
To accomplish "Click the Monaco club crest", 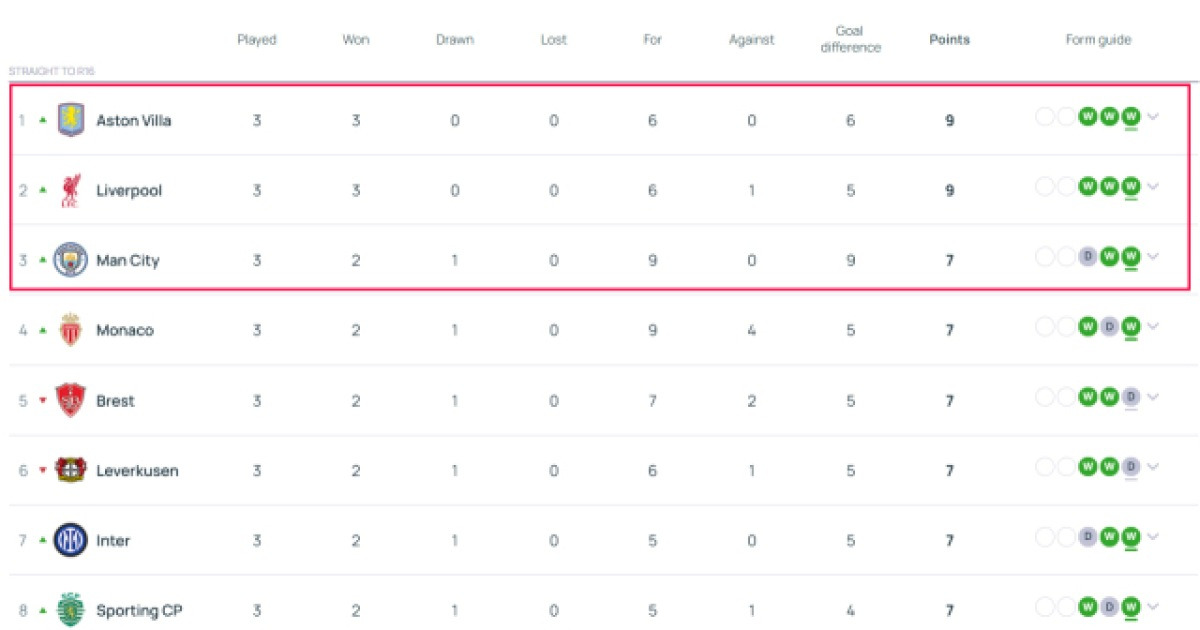I will [x=69, y=329].
